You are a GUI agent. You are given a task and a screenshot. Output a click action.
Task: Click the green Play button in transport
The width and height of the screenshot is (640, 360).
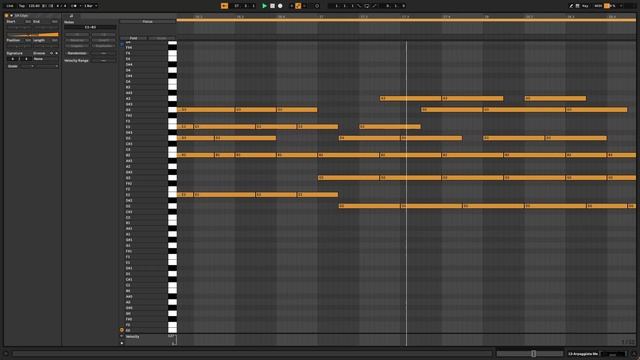[x=264, y=6]
